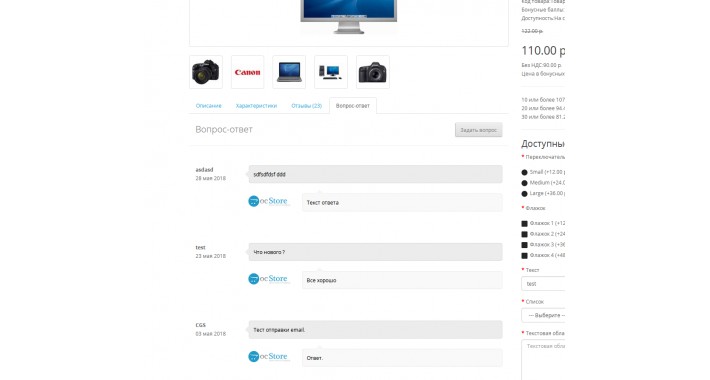Click the struck-through old price
Viewport: 710px width, 380px height.
point(532,31)
